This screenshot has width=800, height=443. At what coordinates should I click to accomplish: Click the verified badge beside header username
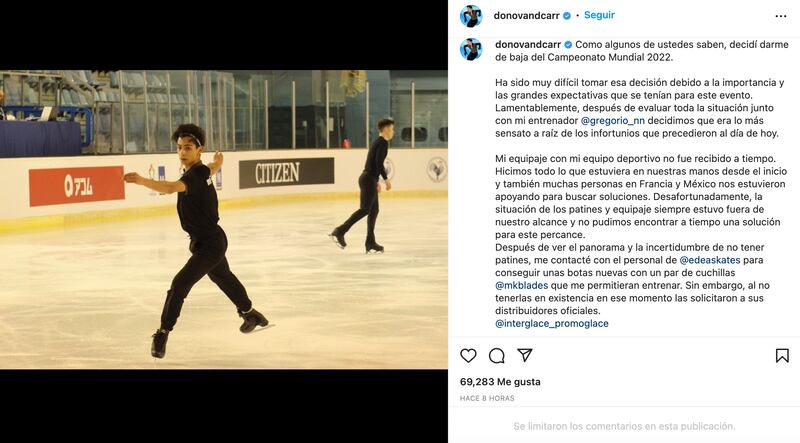click(566, 16)
